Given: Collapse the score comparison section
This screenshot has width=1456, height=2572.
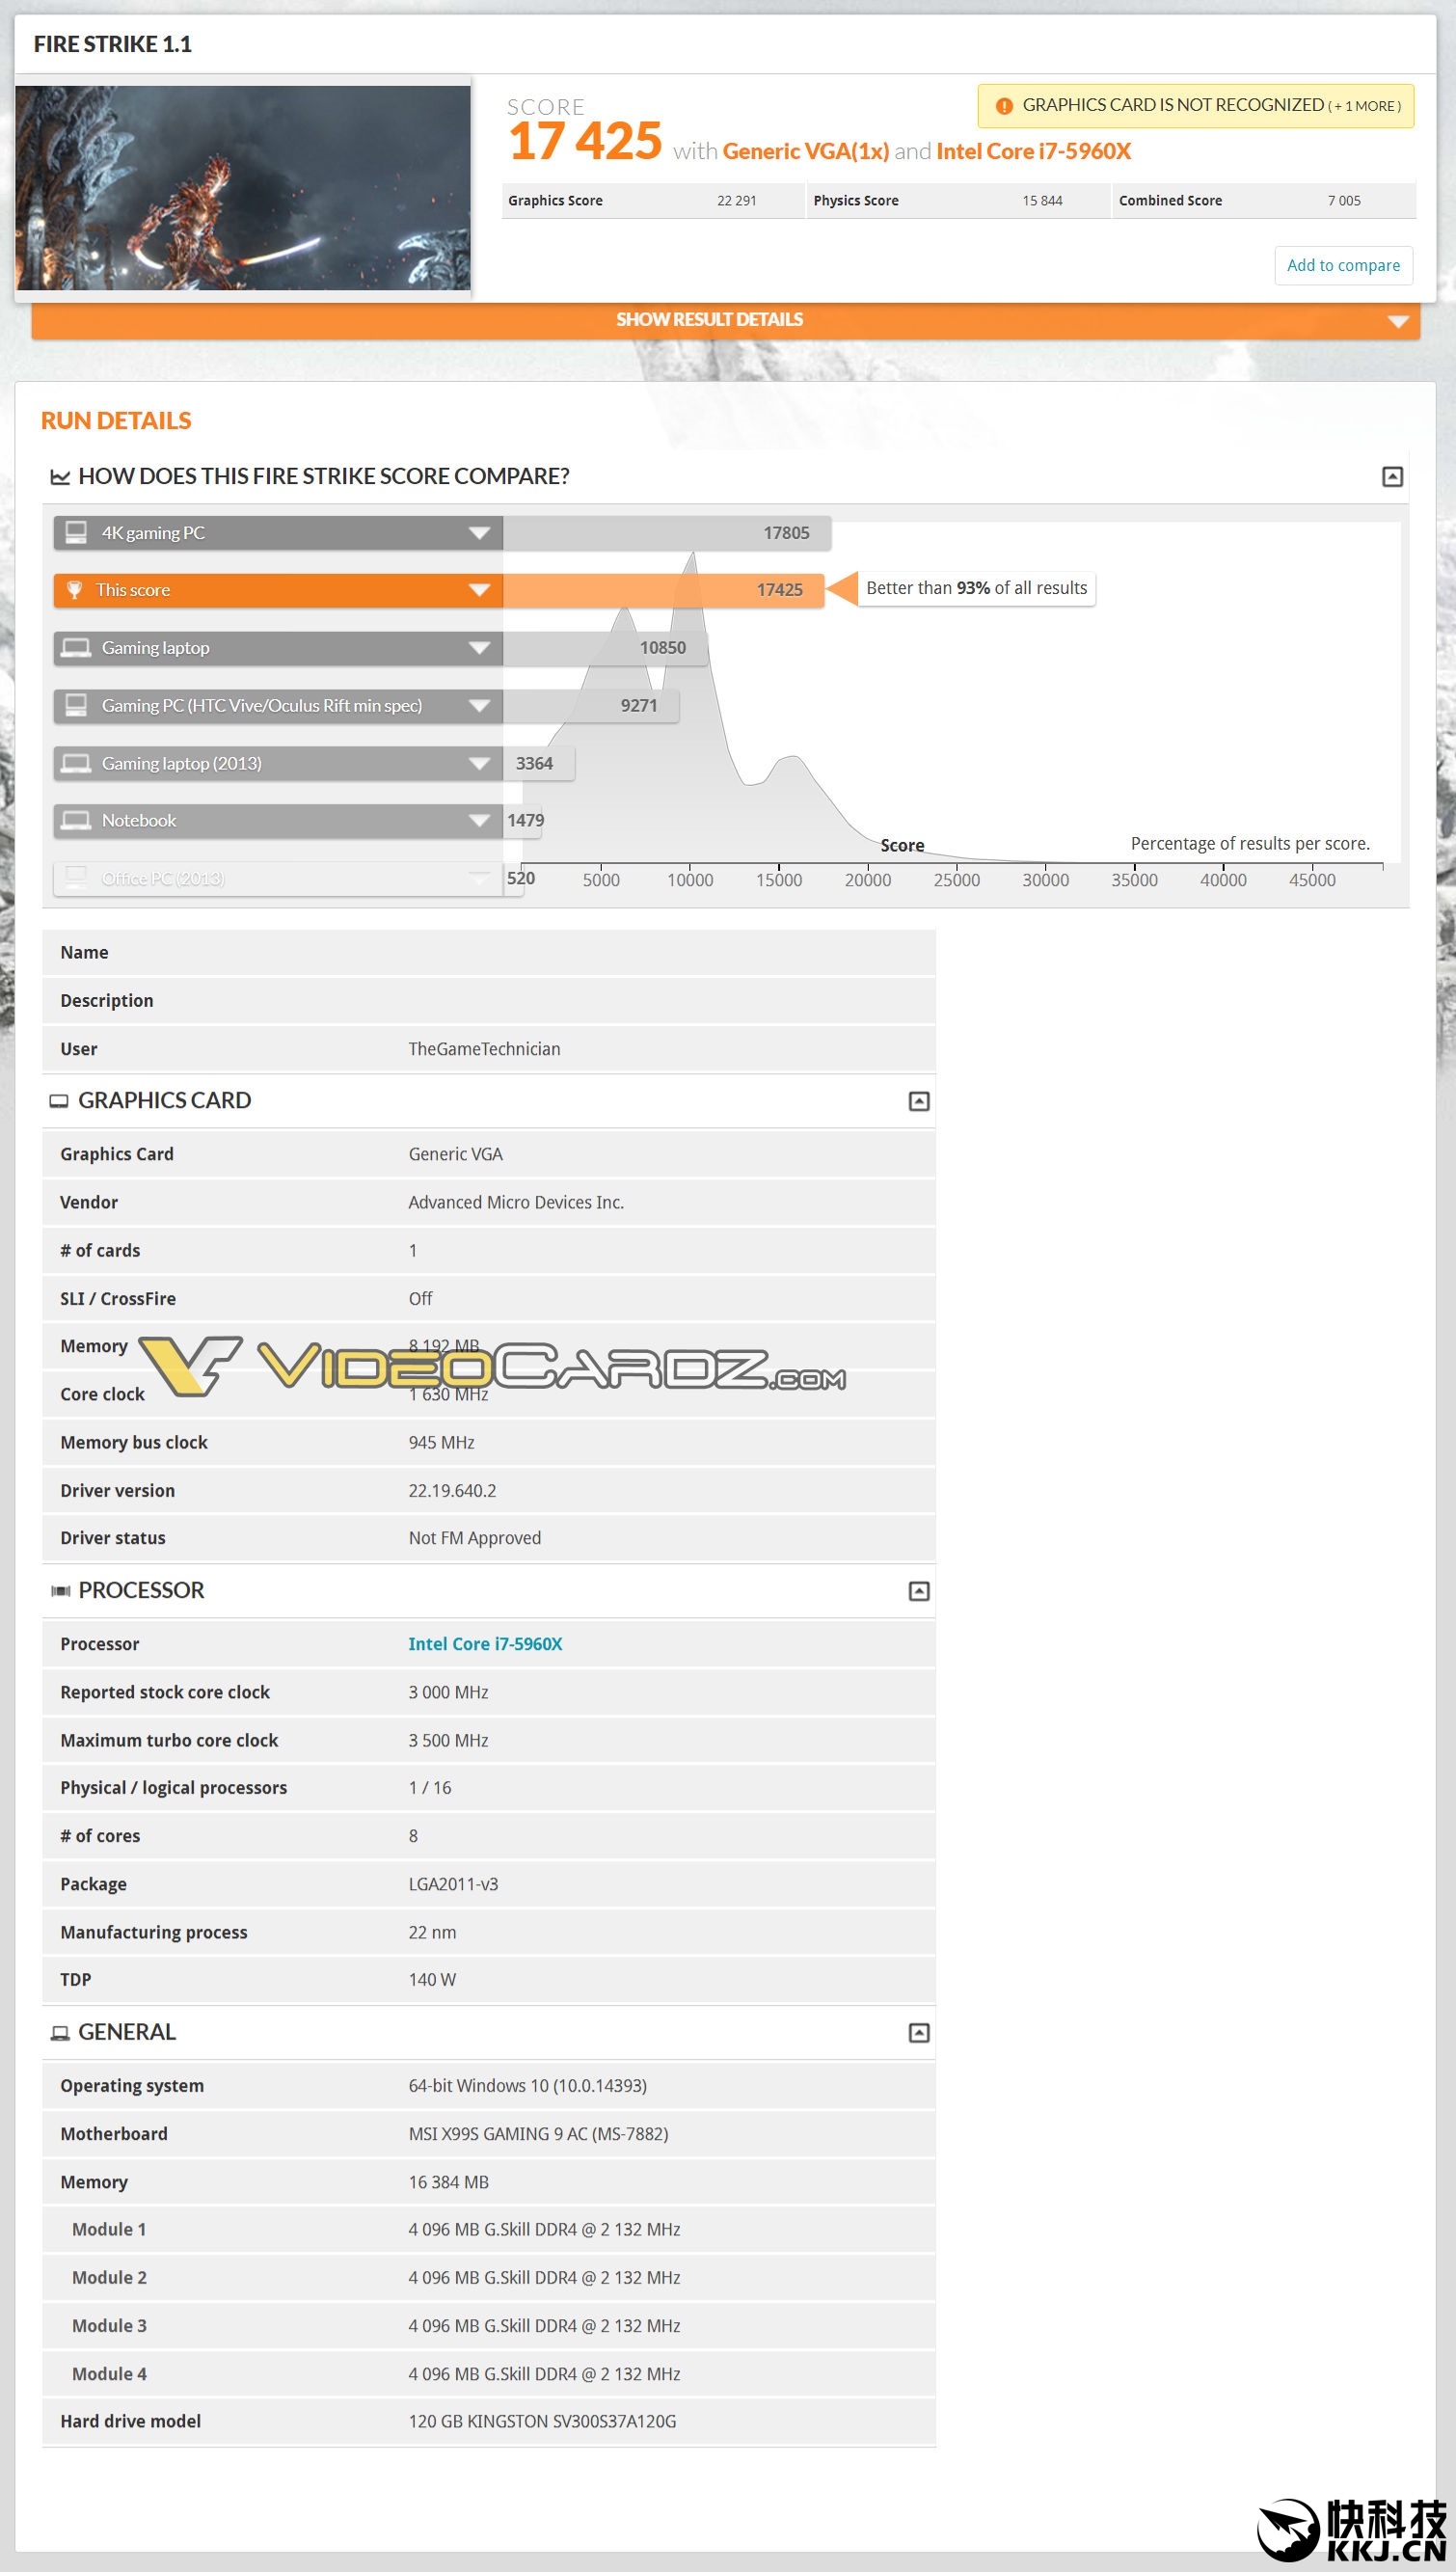Looking at the screenshot, I should [x=1392, y=477].
